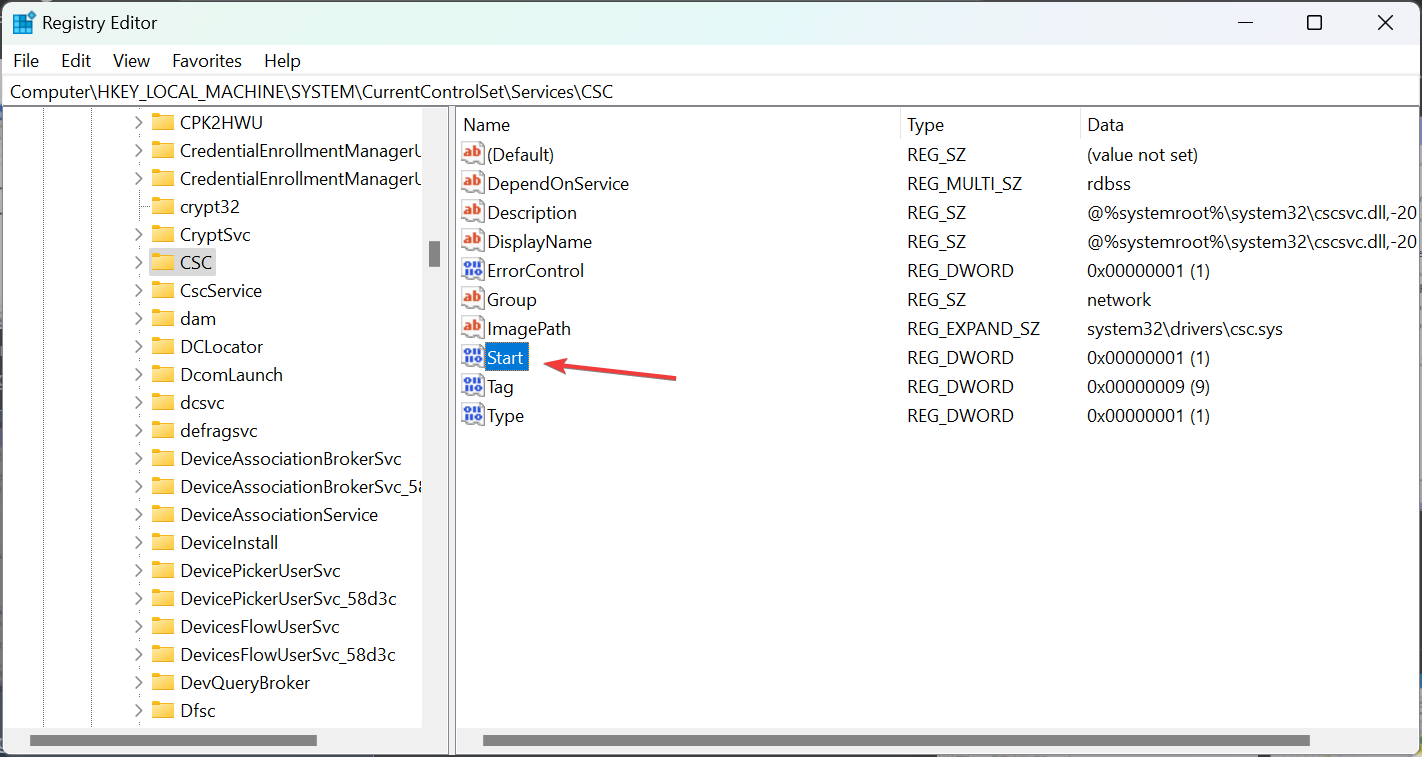
Task: Click the string icon beside the (Default) value
Action: coord(472,154)
